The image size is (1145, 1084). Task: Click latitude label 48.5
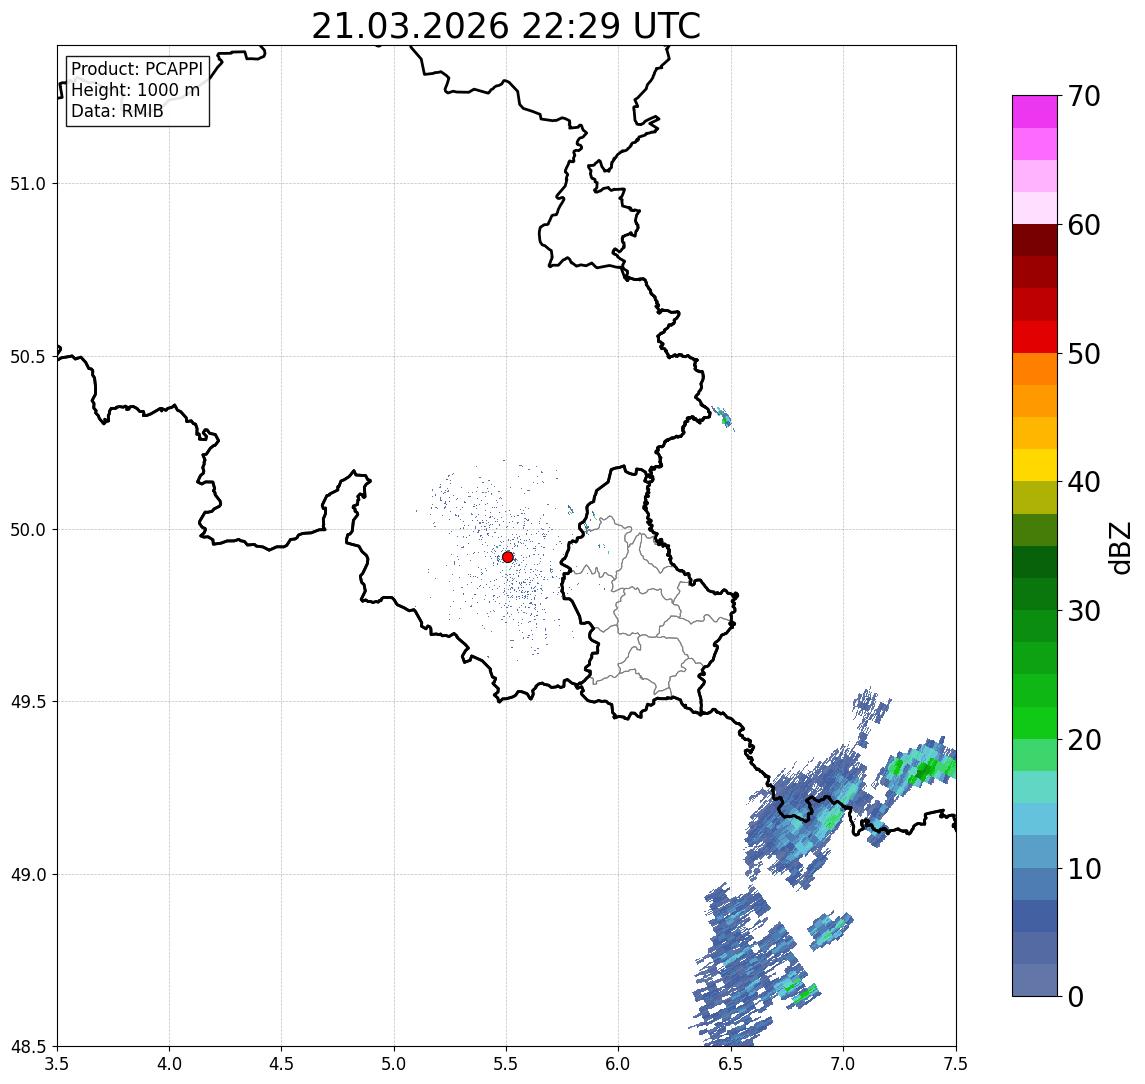(x=28, y=1046)
